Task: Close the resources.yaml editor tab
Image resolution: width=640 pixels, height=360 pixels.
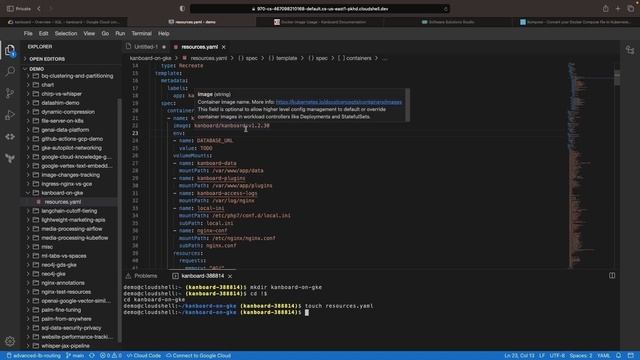Action: coord(224,47)
